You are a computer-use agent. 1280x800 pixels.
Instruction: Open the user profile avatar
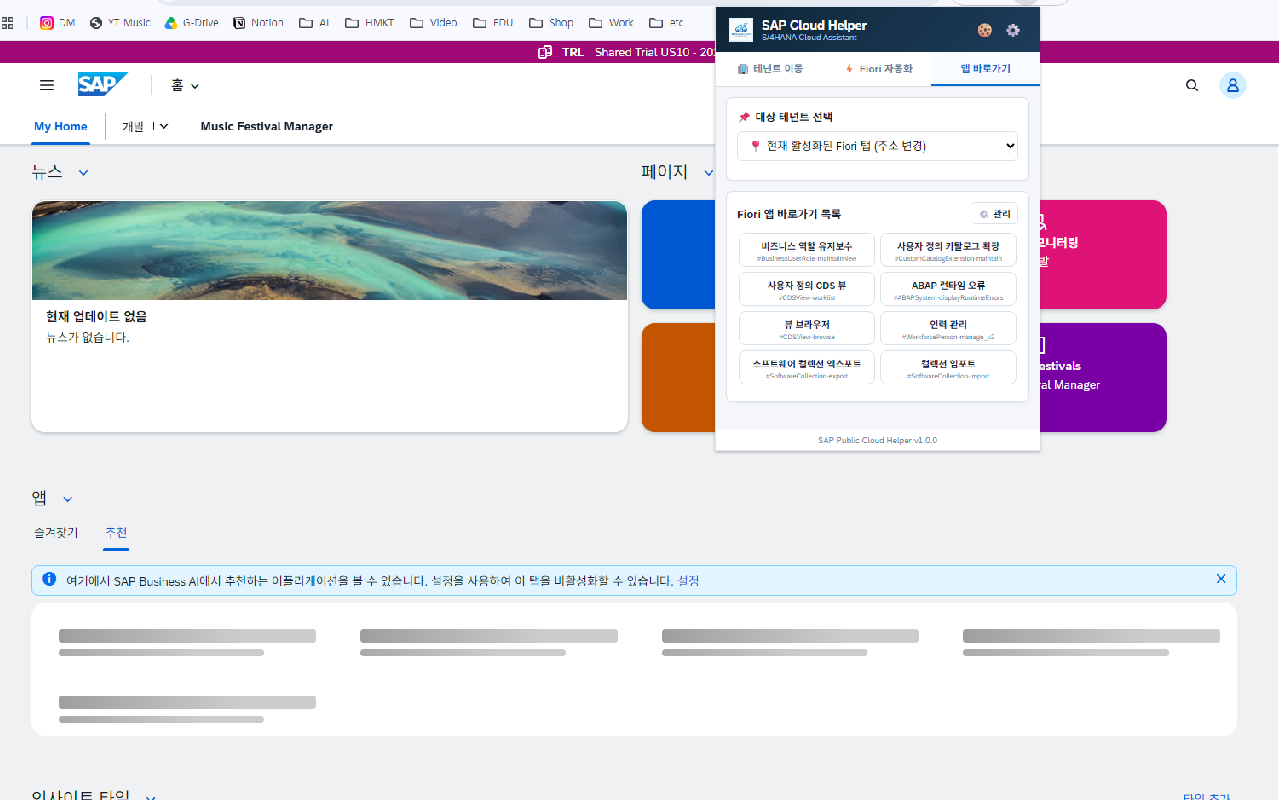point(1233,86)
